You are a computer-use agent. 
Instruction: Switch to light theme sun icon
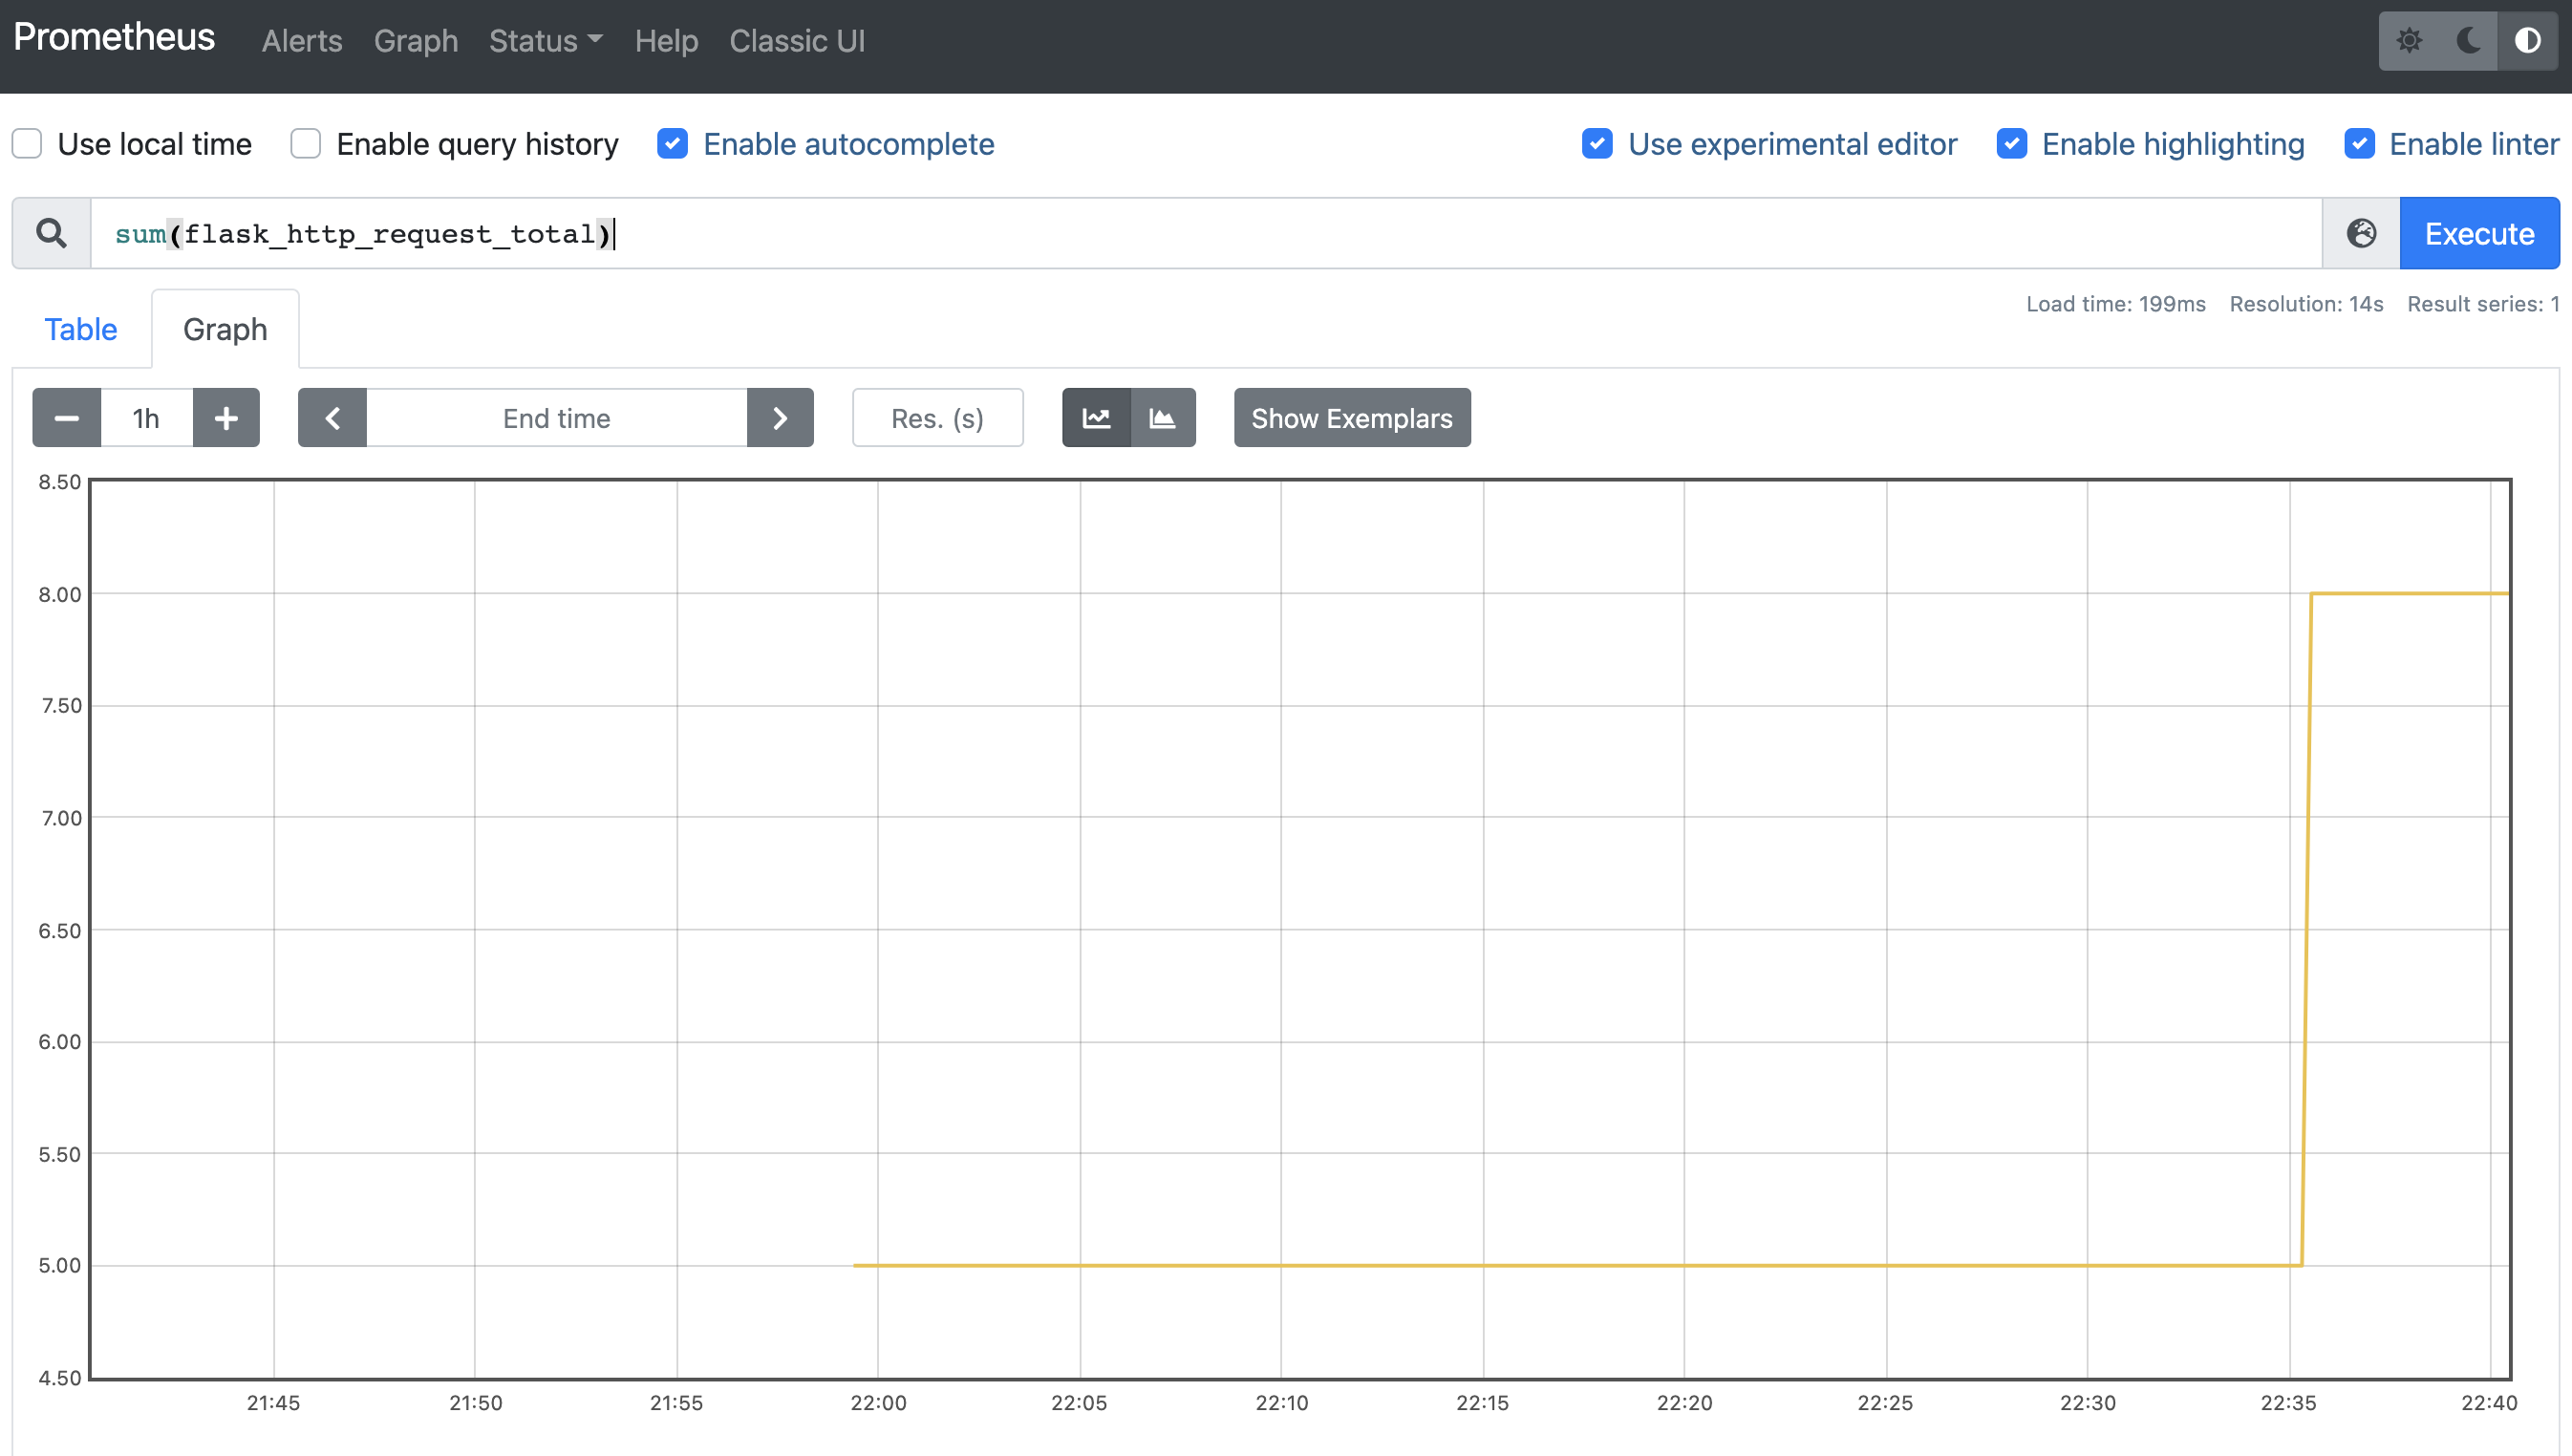[x=2409, y=40]
